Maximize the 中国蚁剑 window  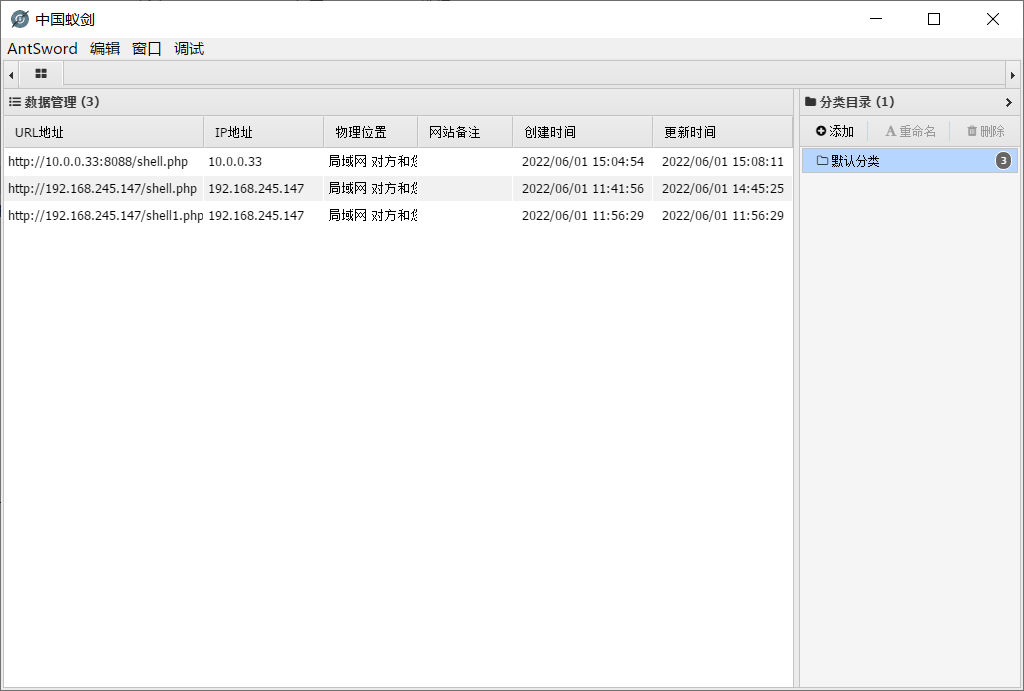tap(934, 19)
